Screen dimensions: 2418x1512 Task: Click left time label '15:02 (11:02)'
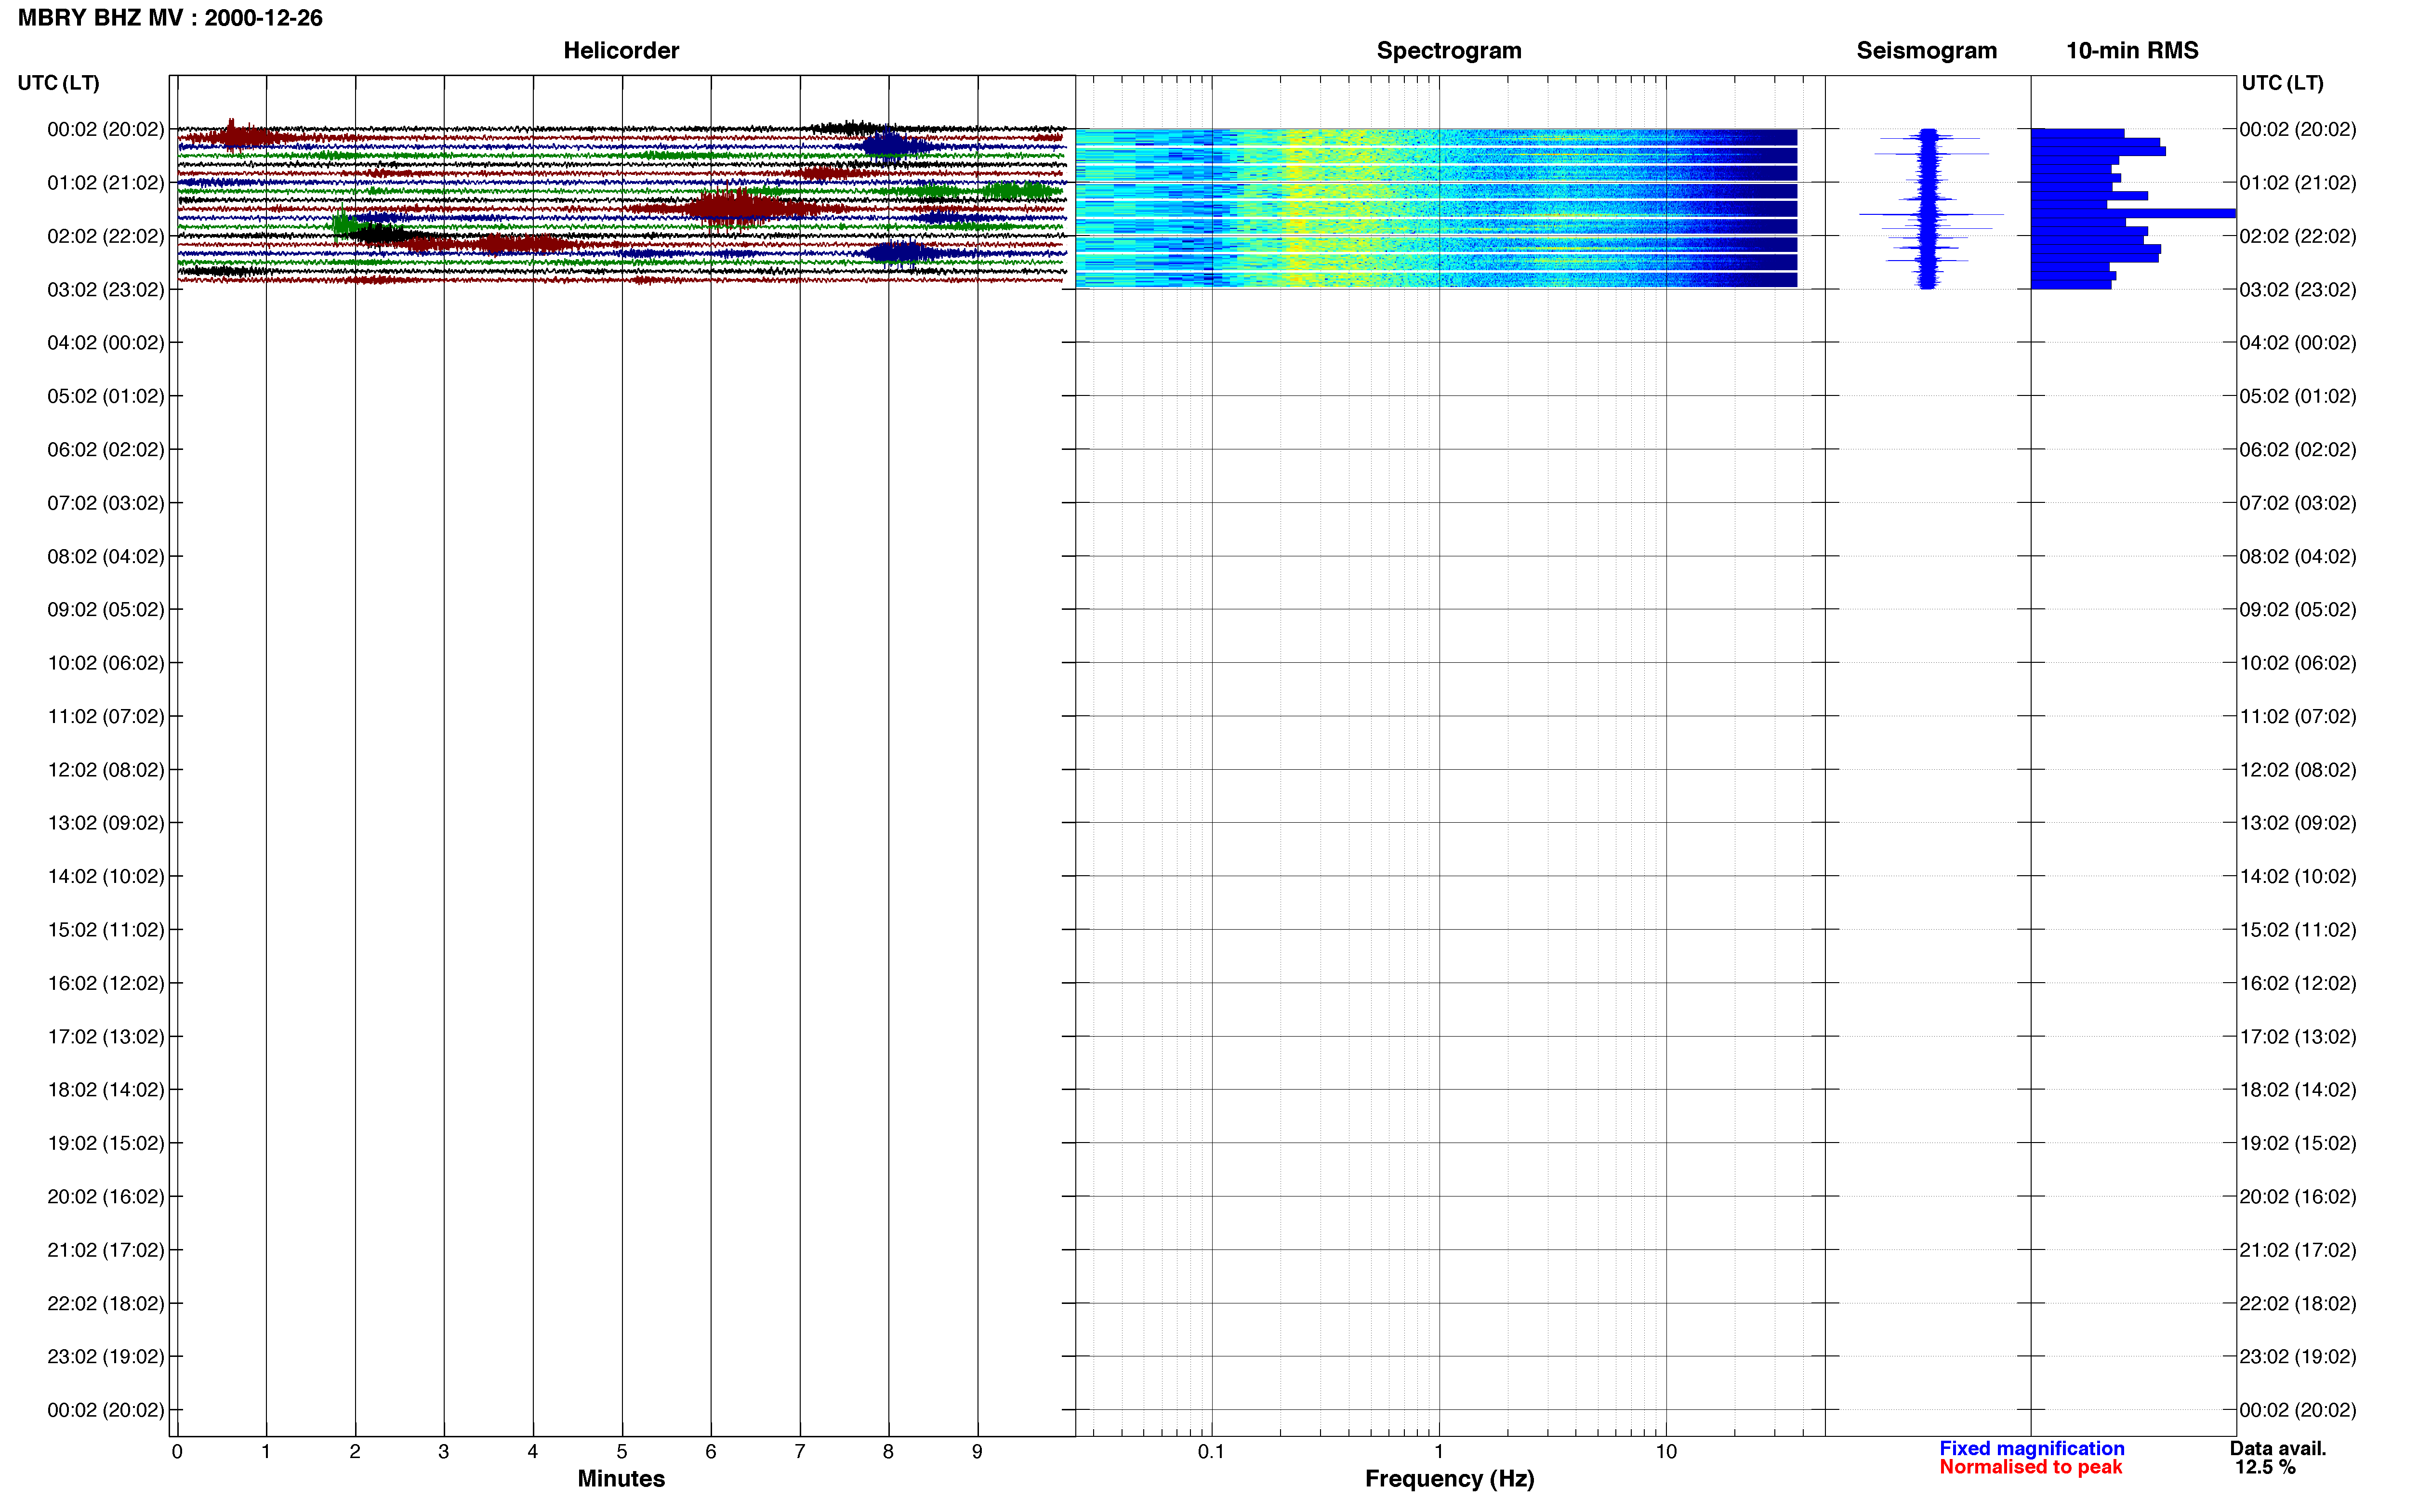(x=106, y=930)
